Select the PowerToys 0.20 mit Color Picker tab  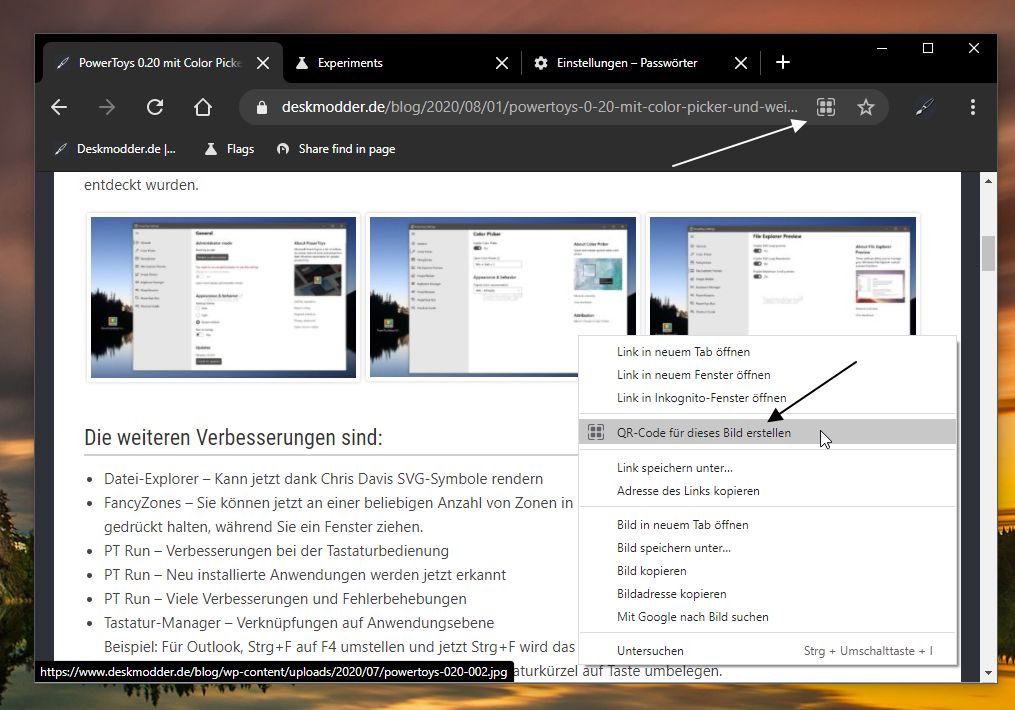click(x=162, y=63)
